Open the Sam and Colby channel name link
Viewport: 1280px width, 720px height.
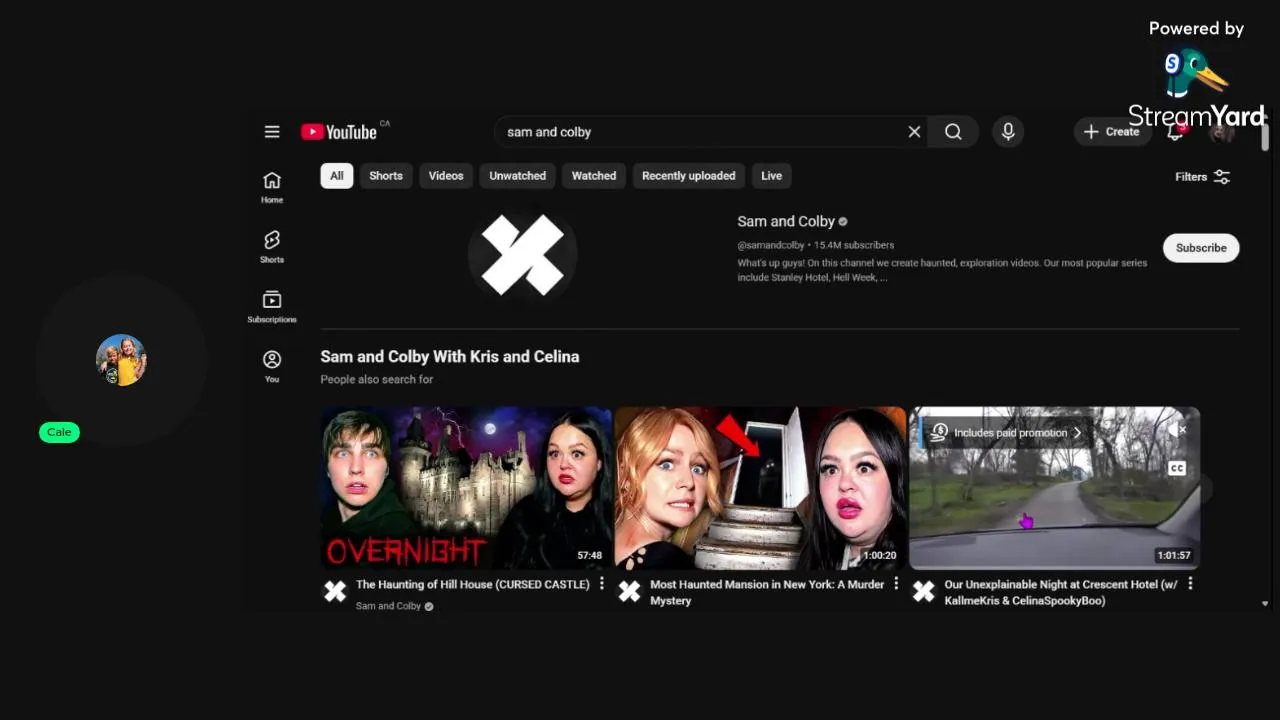(x=786, y=222)
